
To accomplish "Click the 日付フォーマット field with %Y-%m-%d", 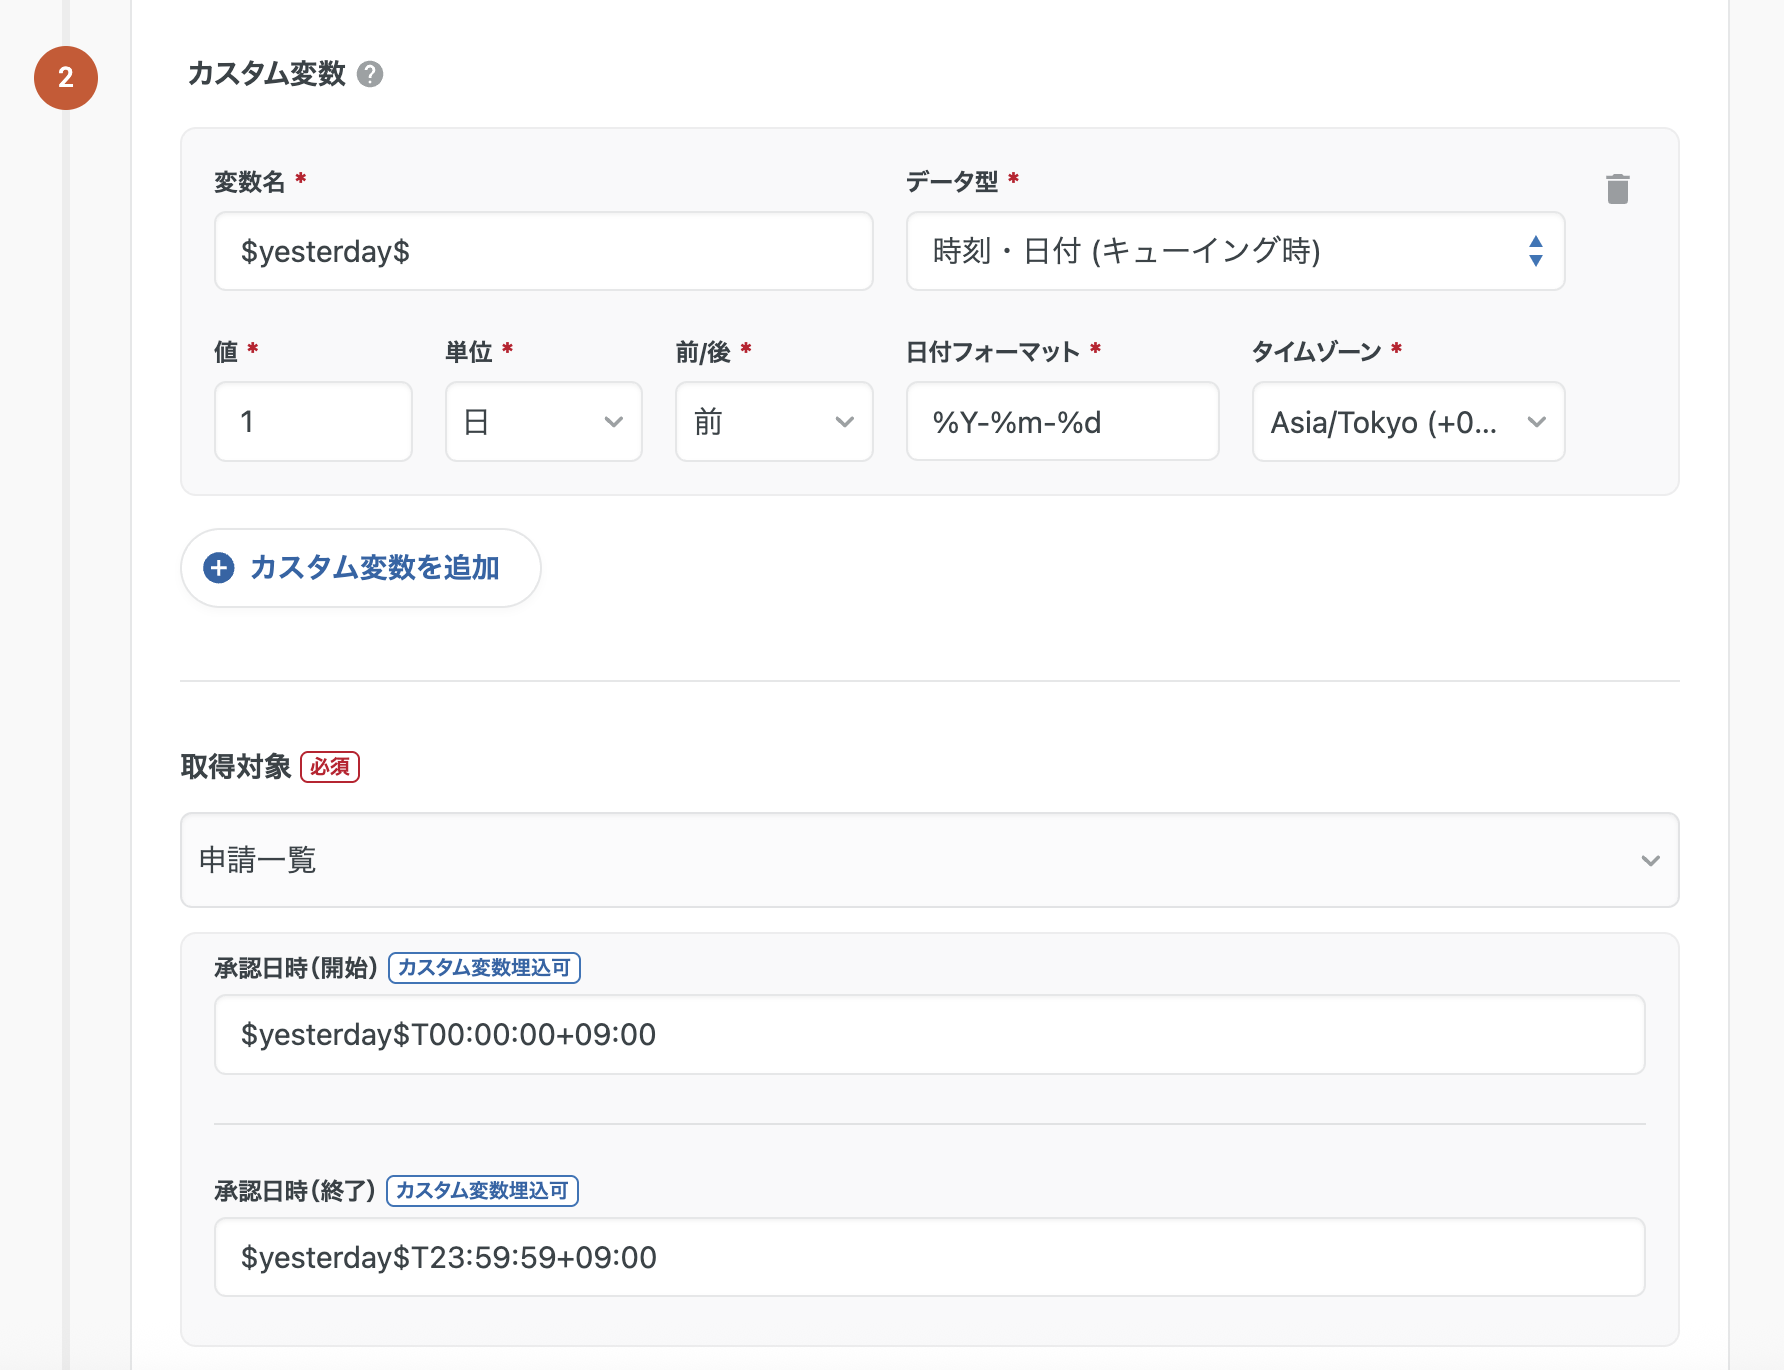I will (x=1061, y=422).
